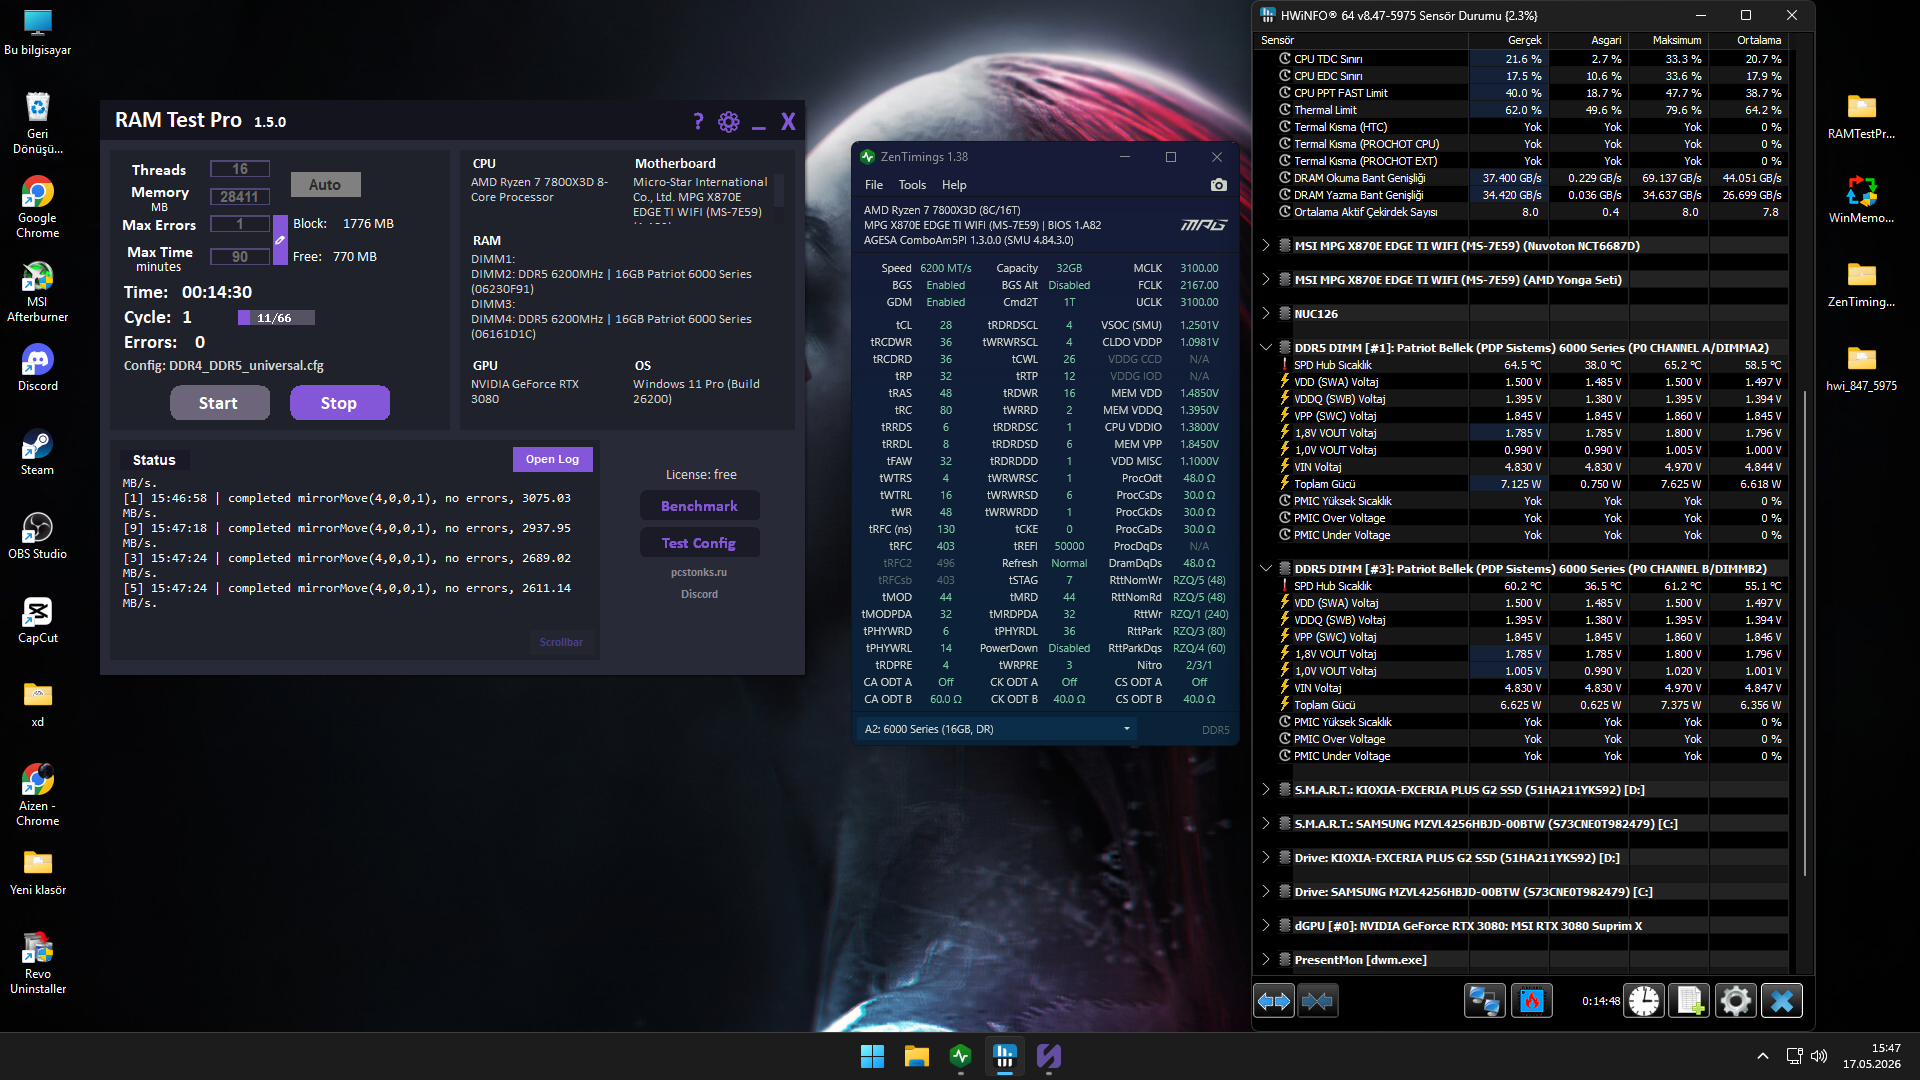
Task: Open Log in RAM Test Pro Status
Action: tap(552, 459)
